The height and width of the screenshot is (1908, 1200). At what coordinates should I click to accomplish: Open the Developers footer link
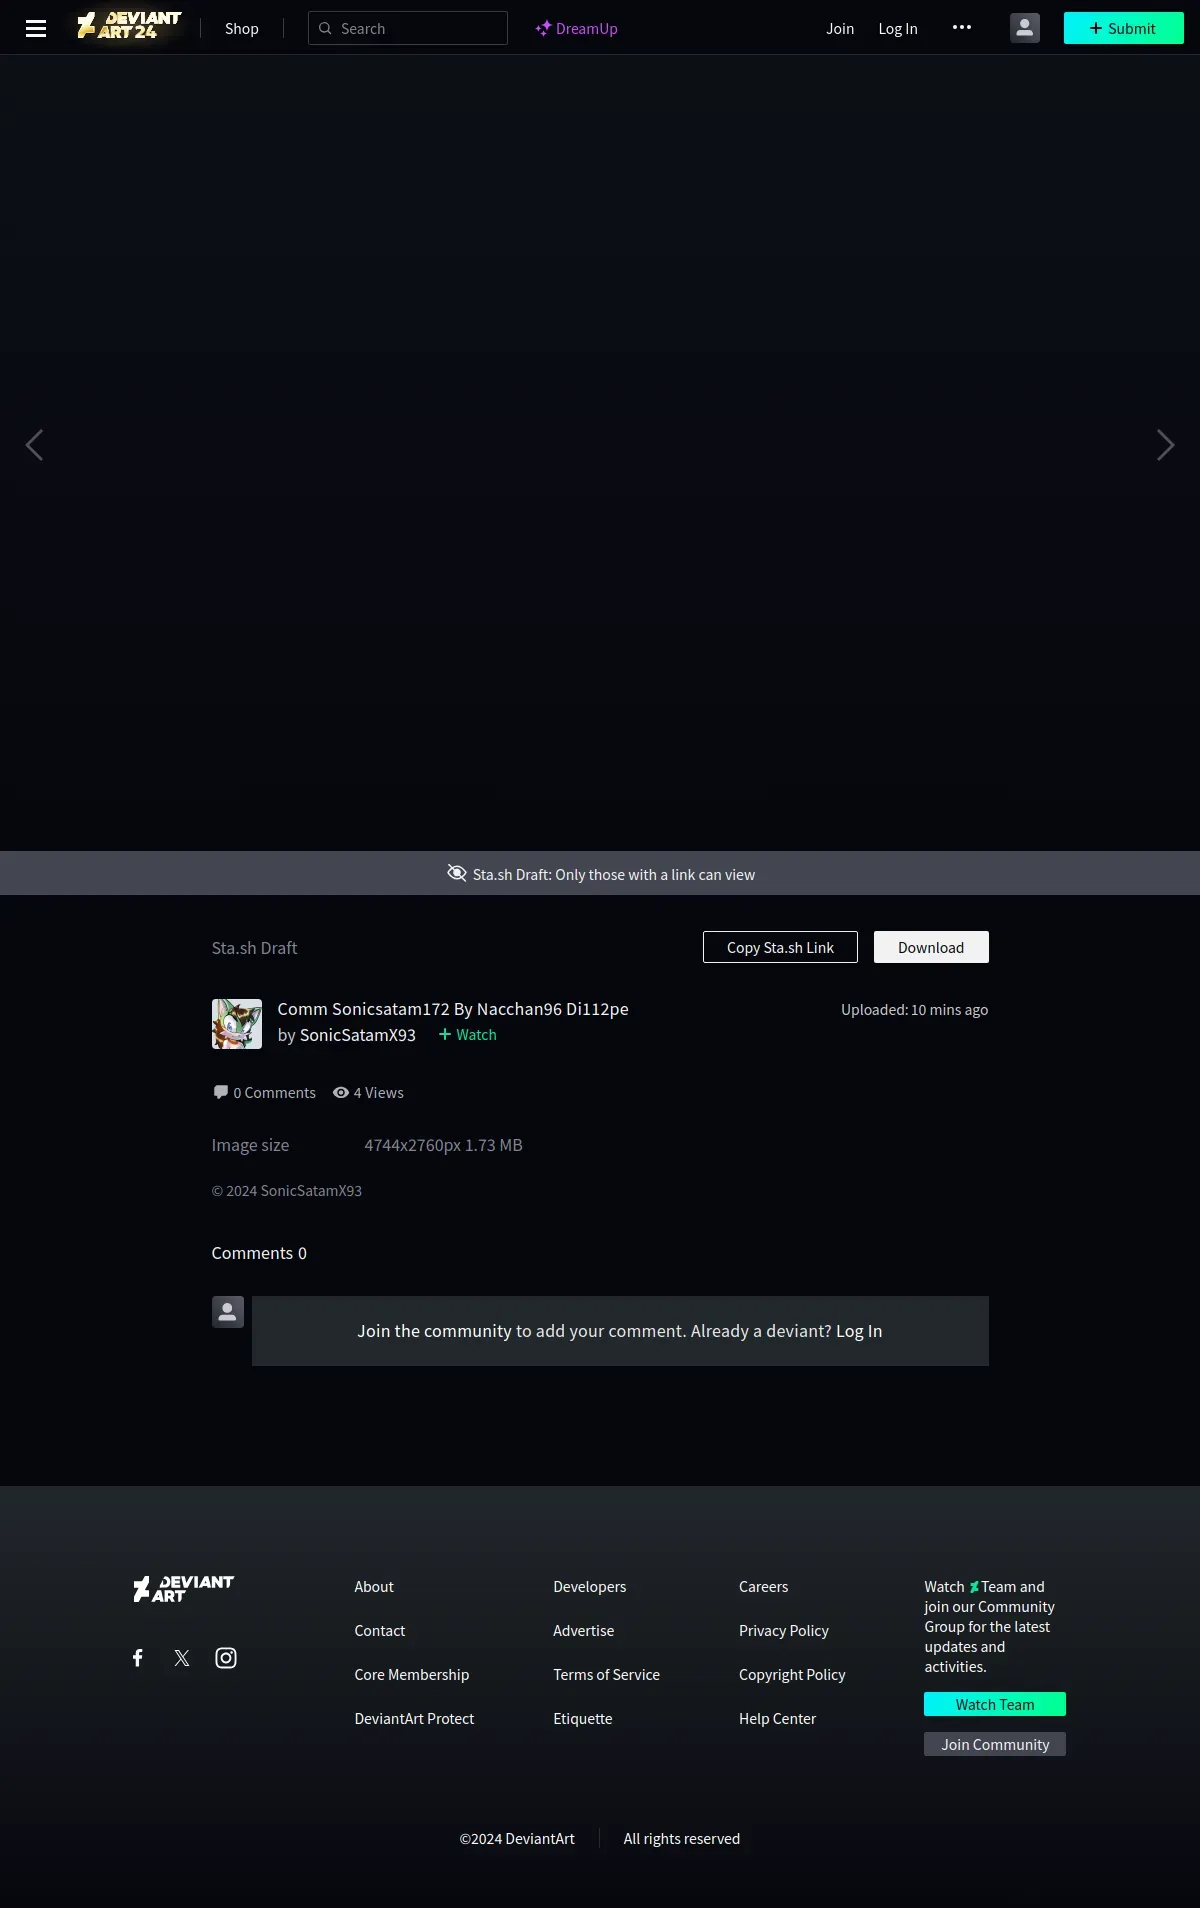(590, 1587)
